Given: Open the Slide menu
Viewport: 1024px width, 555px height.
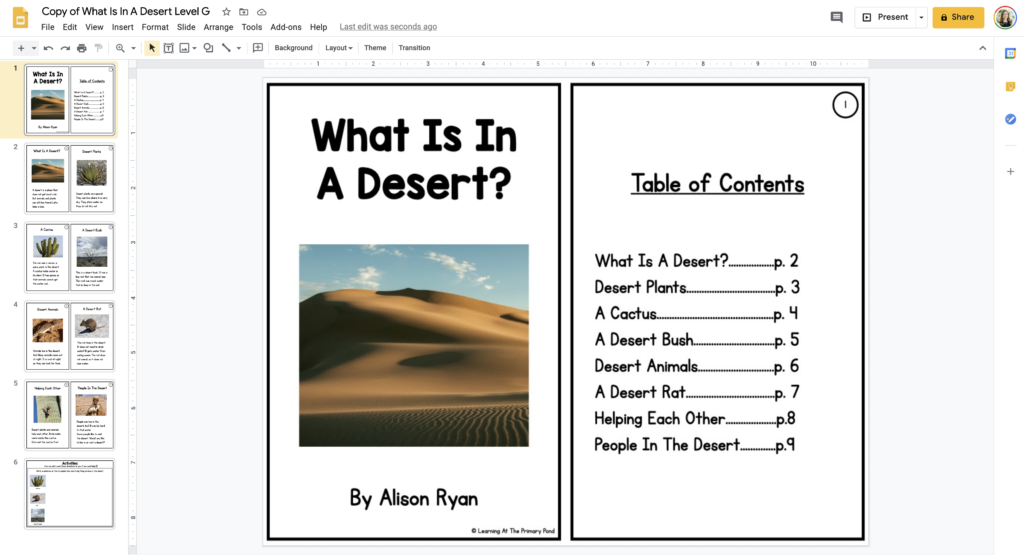Looking at the screenshot, I should [x=186, y=27].
